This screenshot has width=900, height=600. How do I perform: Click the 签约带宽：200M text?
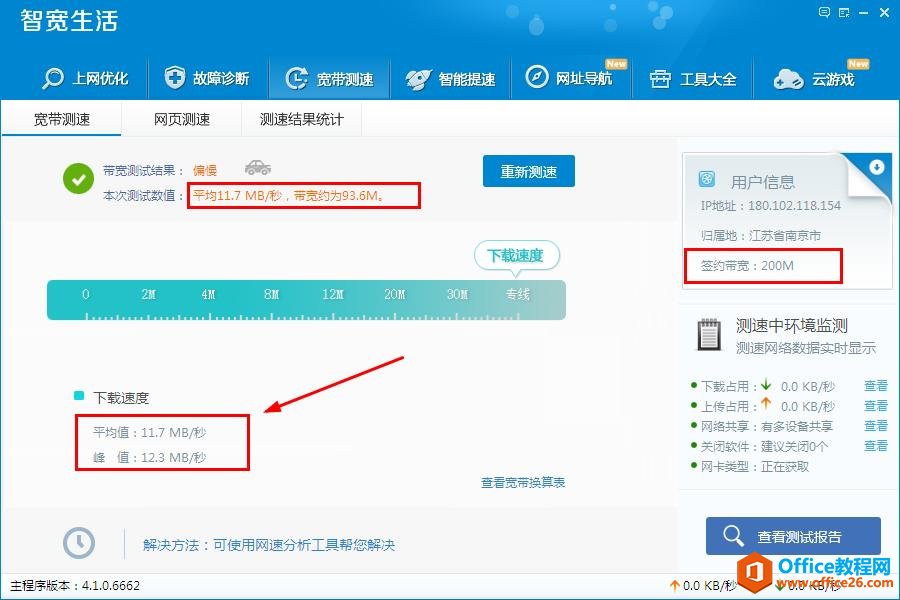coord(747,266)
